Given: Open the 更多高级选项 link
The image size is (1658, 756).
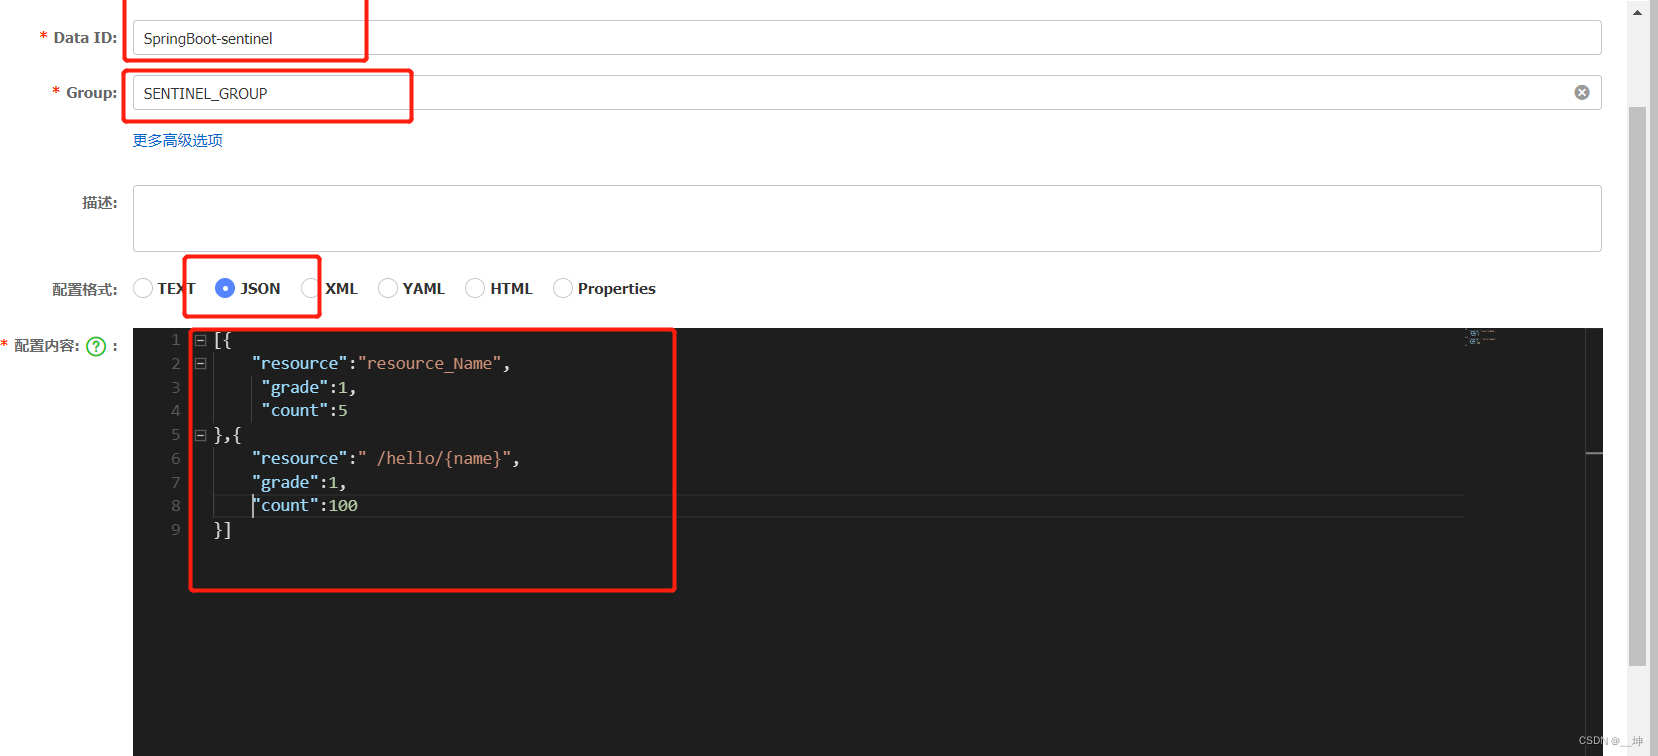Looking at the screenshot, I should (178, 140).
